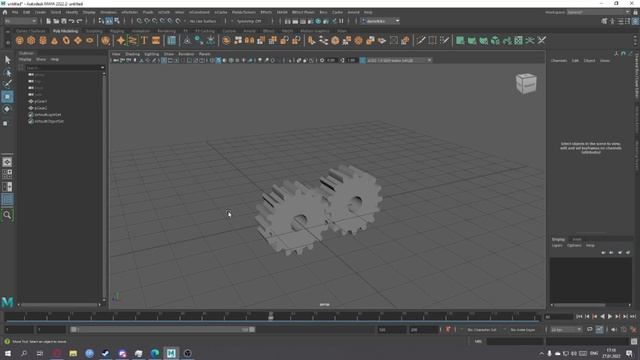Click the current time marker on timeline
640x360 pixels.
coord(271,316)
